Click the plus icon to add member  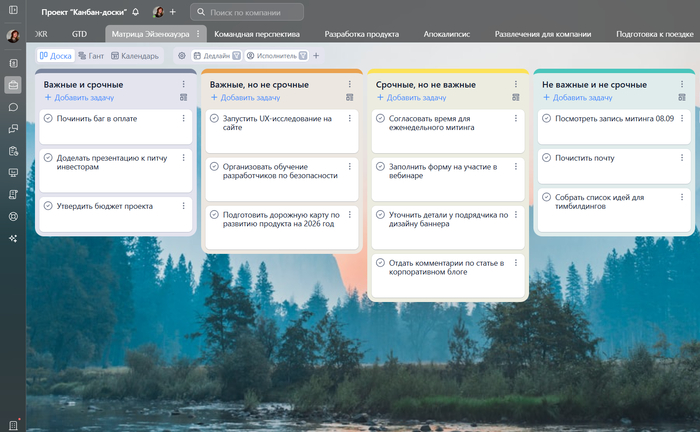point(172,12)
